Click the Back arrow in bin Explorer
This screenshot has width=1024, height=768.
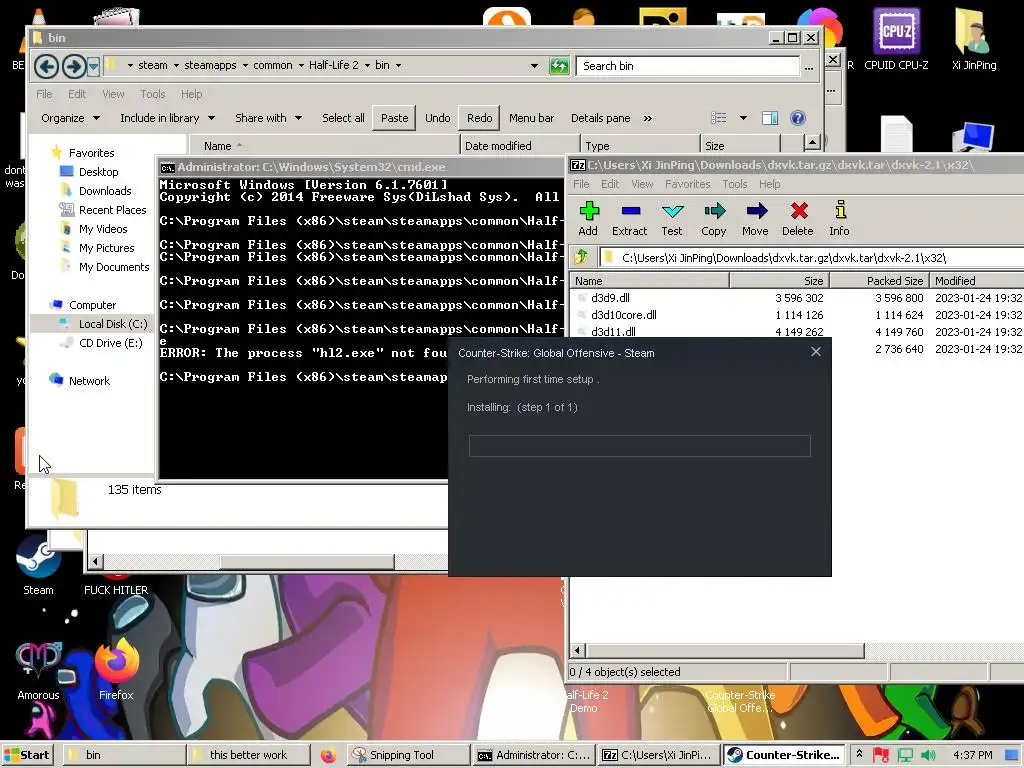pyautogui.click(x=46, y=66)
